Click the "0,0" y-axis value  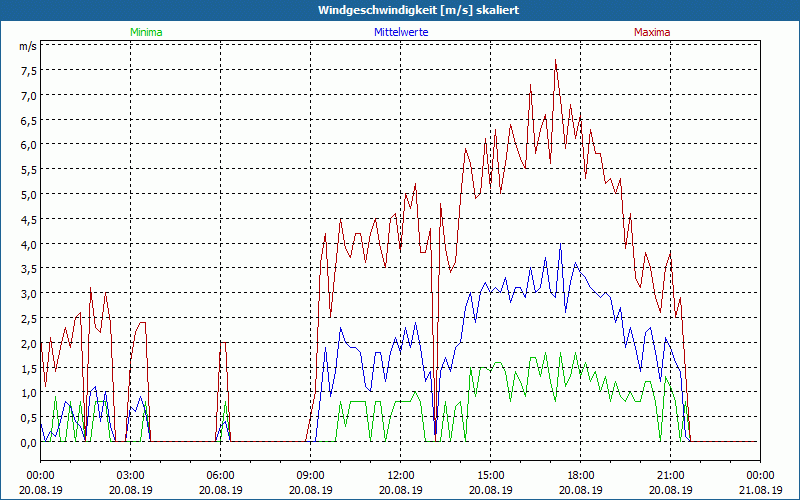point(29,442)
